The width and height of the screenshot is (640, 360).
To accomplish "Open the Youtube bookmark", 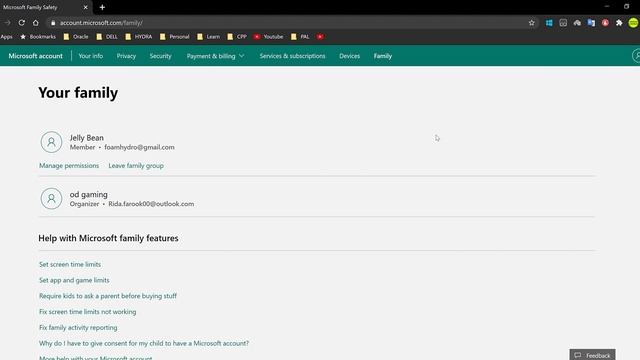I will tap(269, 37).
